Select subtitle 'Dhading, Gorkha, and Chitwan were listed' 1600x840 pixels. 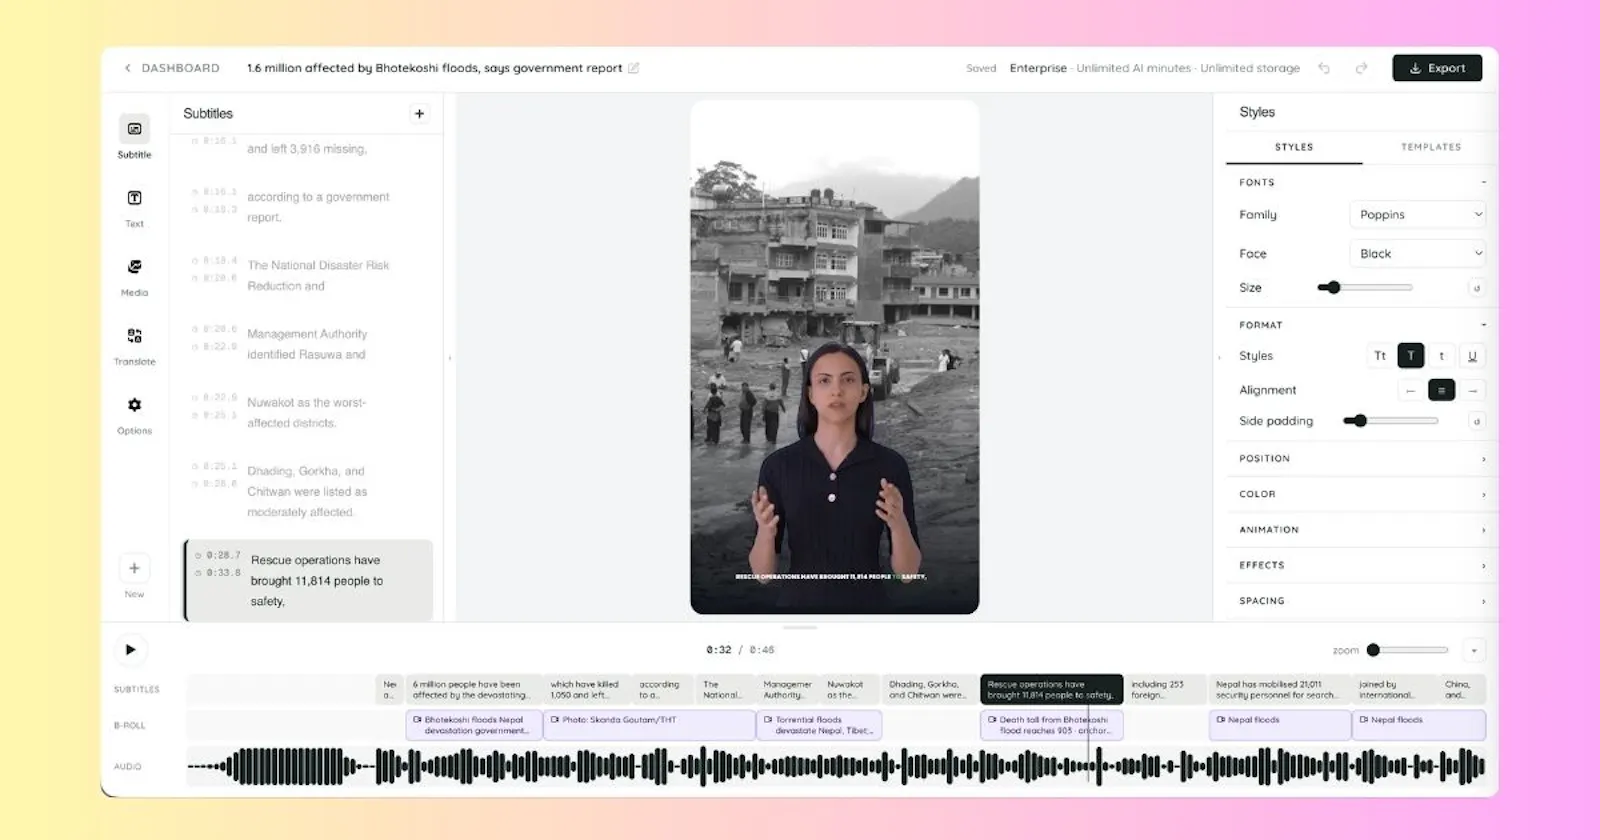[309, 491]
